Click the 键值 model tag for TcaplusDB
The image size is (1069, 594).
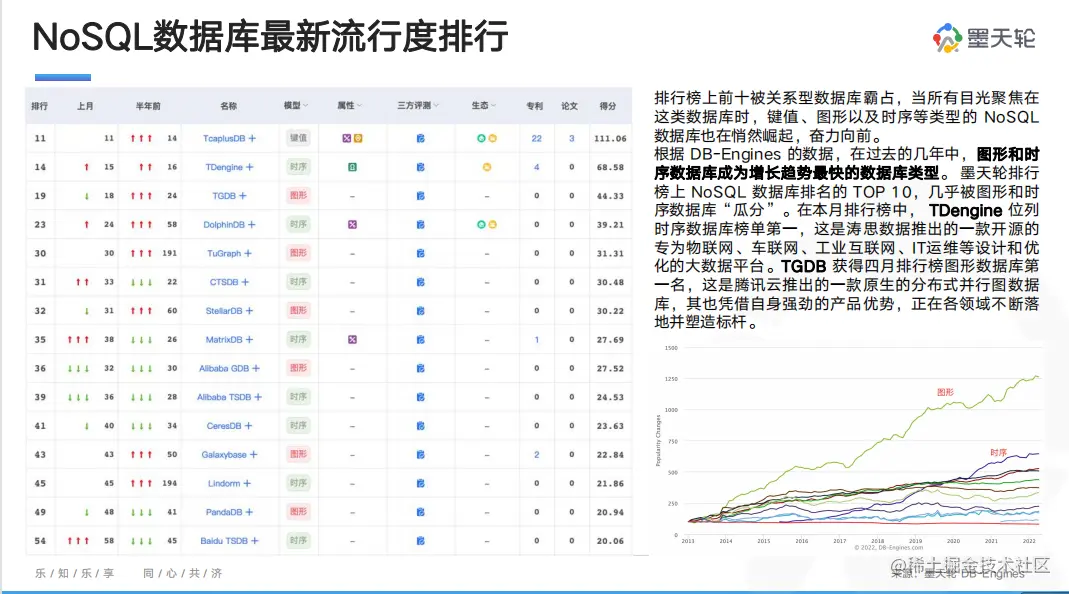pos(299,138)
